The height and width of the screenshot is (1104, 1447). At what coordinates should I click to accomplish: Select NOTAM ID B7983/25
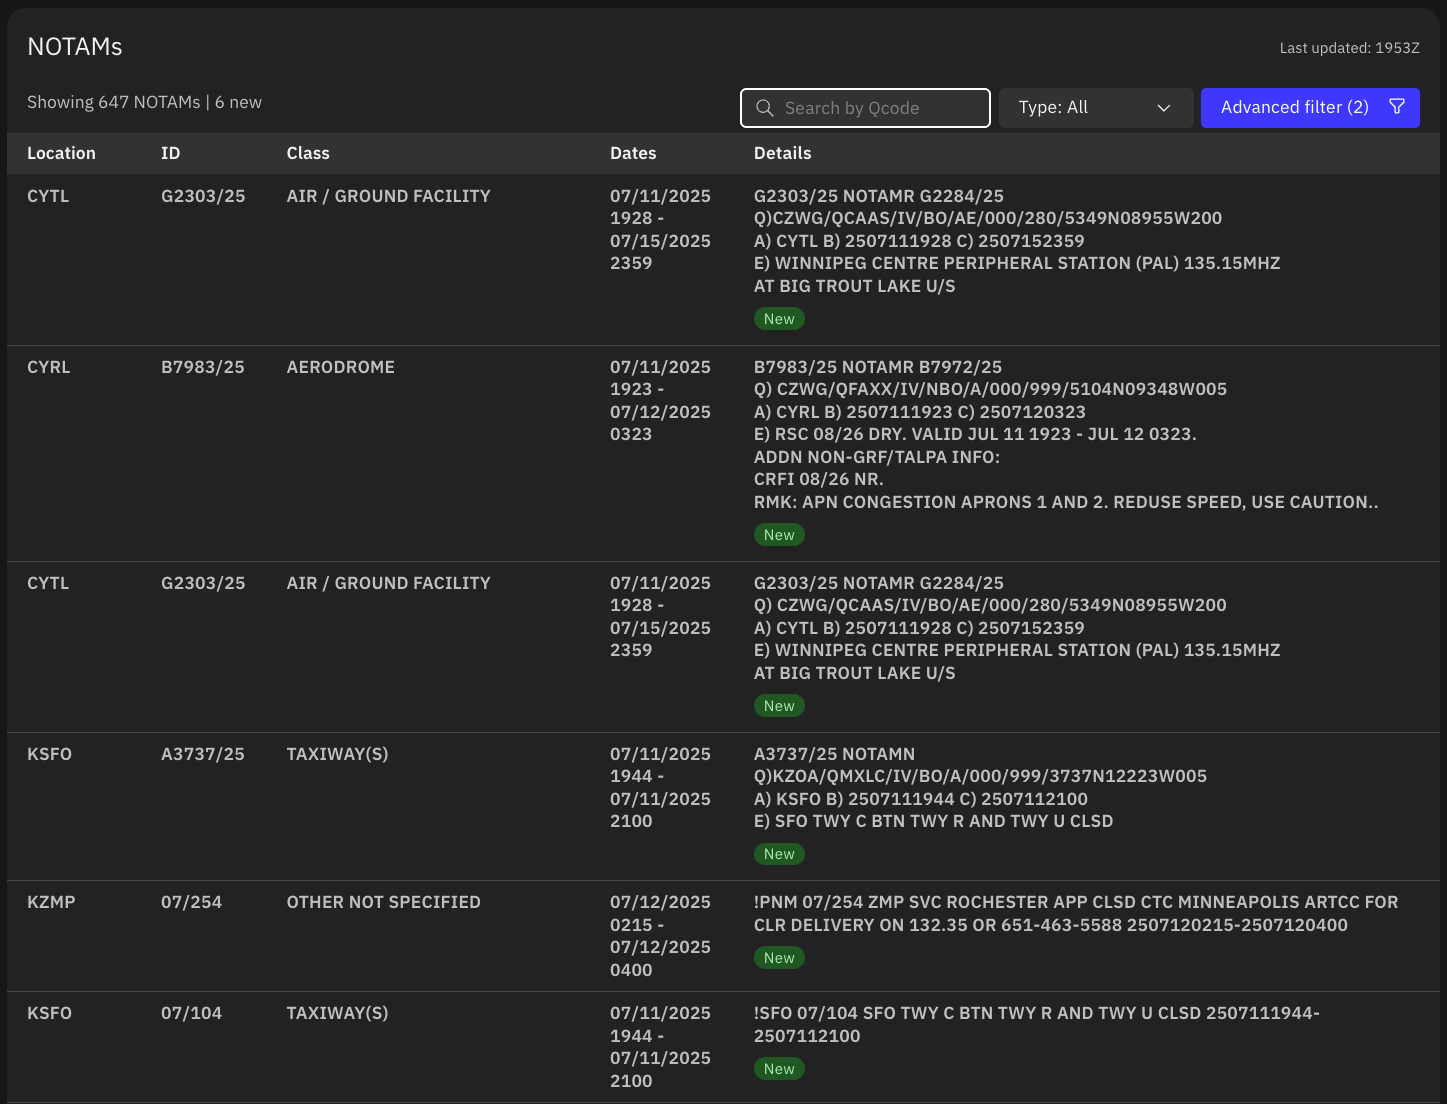point(203,367)
